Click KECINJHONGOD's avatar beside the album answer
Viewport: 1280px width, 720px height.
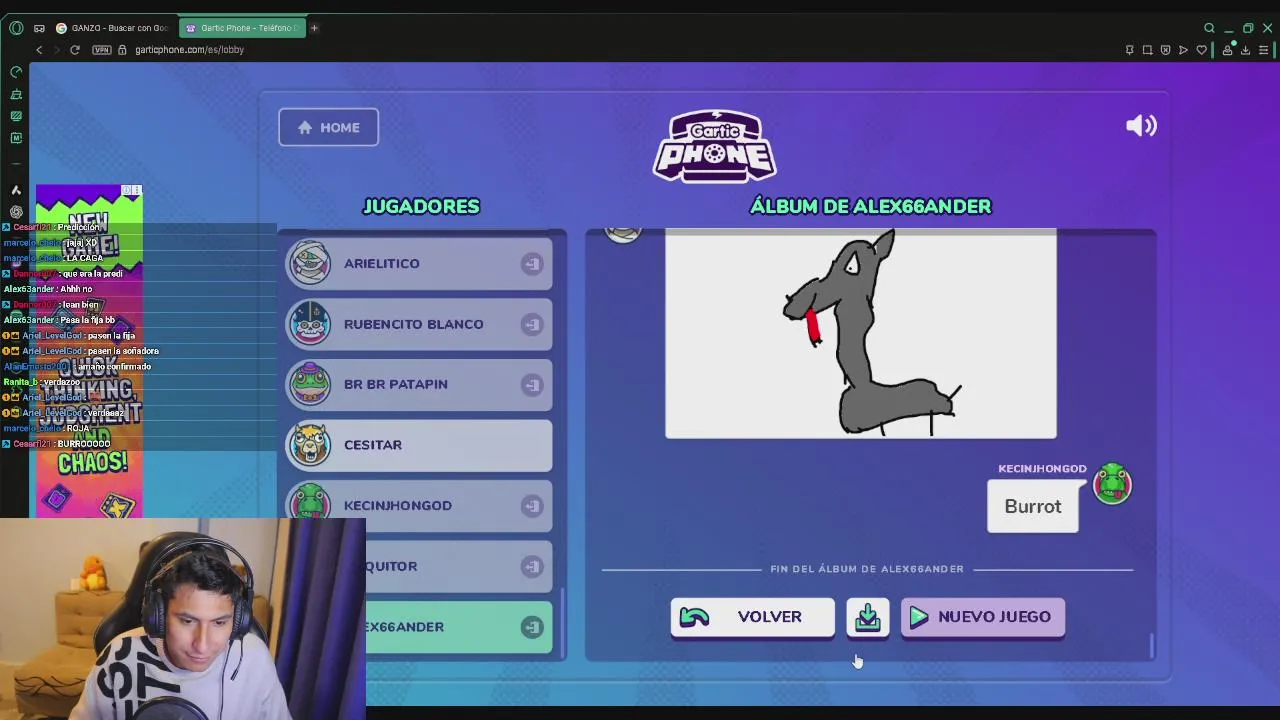1112,484
